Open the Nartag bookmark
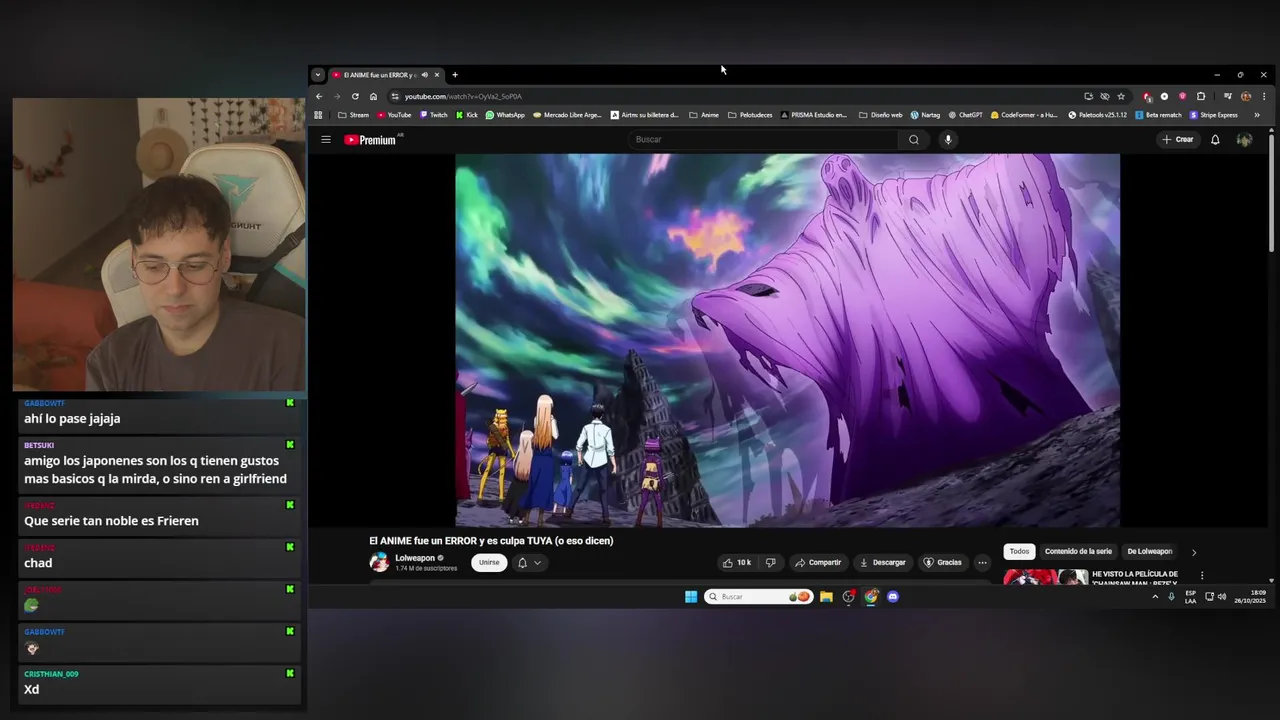This screenshot has width=1280, height=720. point(925,115)
